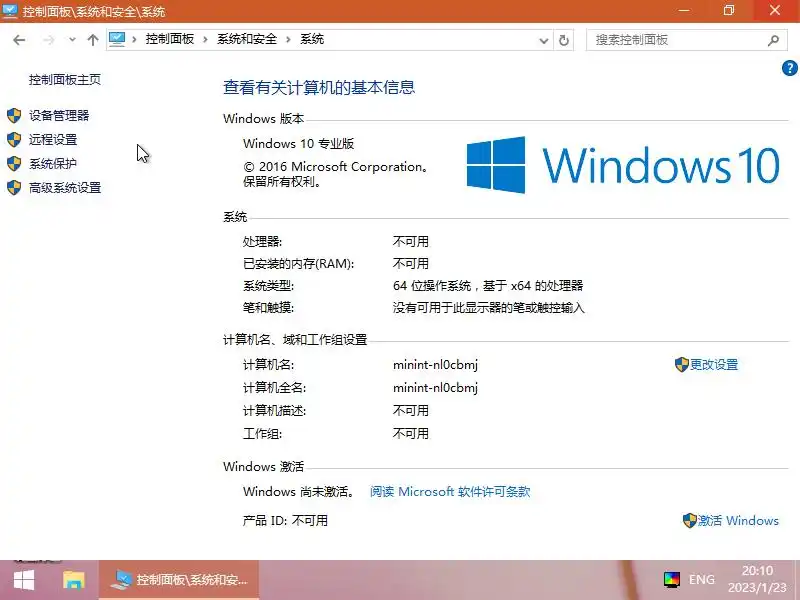Click the title bar window icon
This screenshot has height=600, width=800.
[10, 11]
